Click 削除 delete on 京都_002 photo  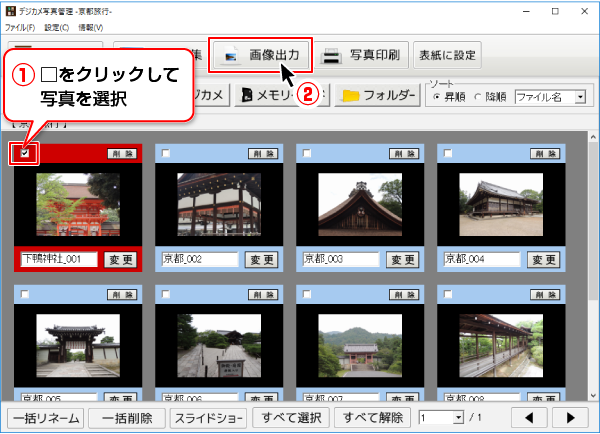(x=263, y=154)
